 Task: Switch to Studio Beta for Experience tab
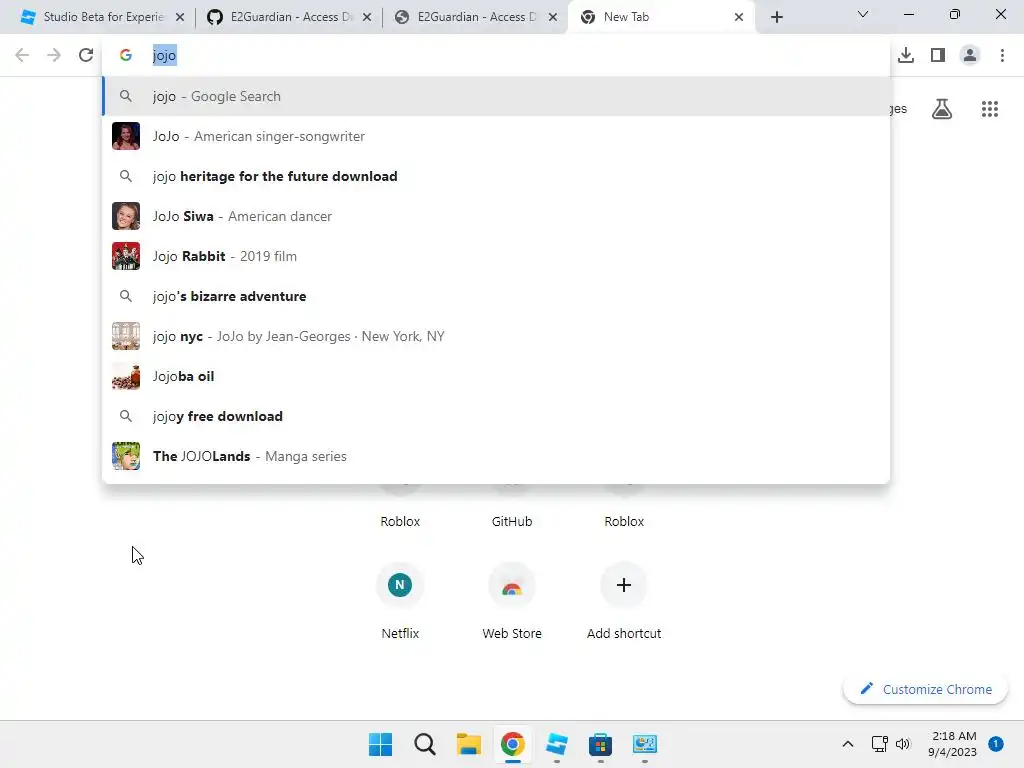pos(103,17)
